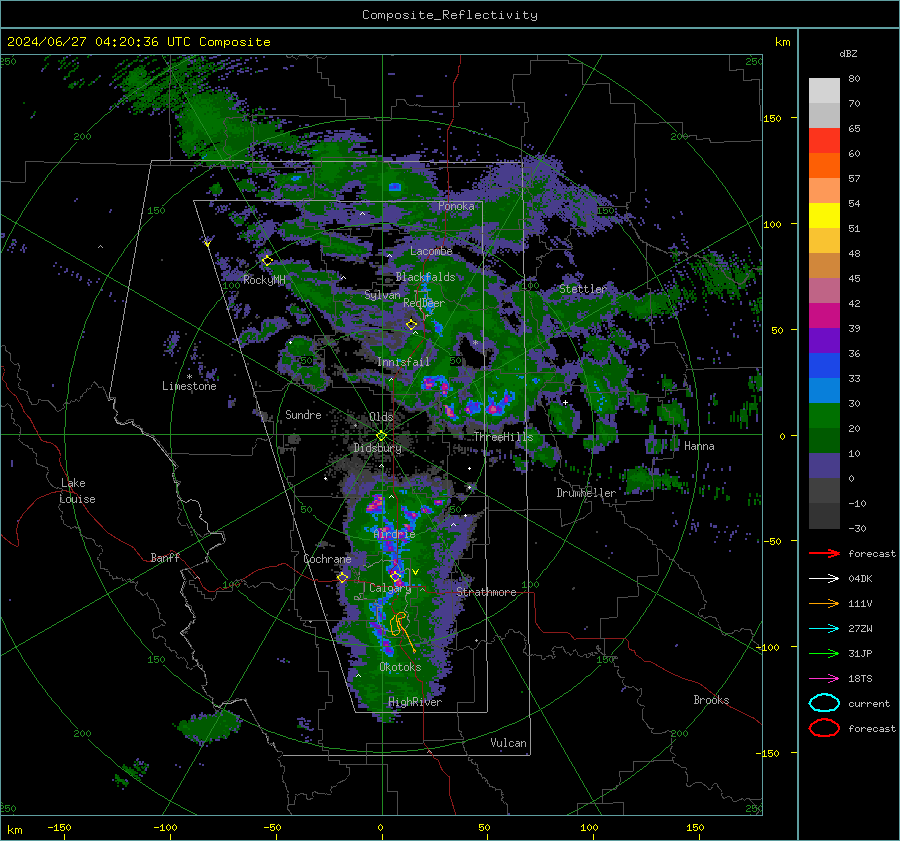The height and width of the screenshot is (841, 900).
Task: Click the Sundre label
Action: pos(303,414)
